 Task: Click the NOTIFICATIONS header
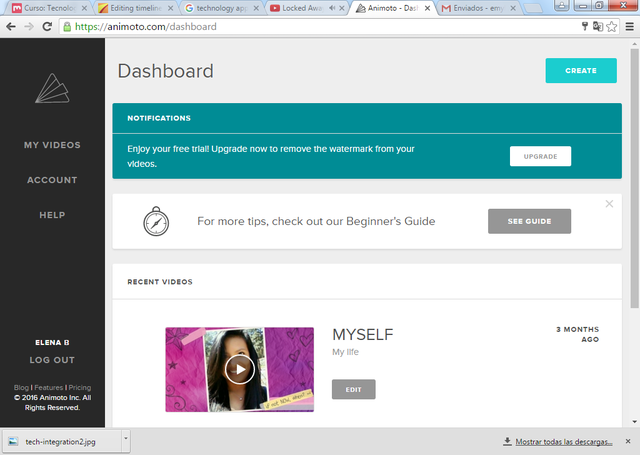pyautogui.click(x=159, y=118)
